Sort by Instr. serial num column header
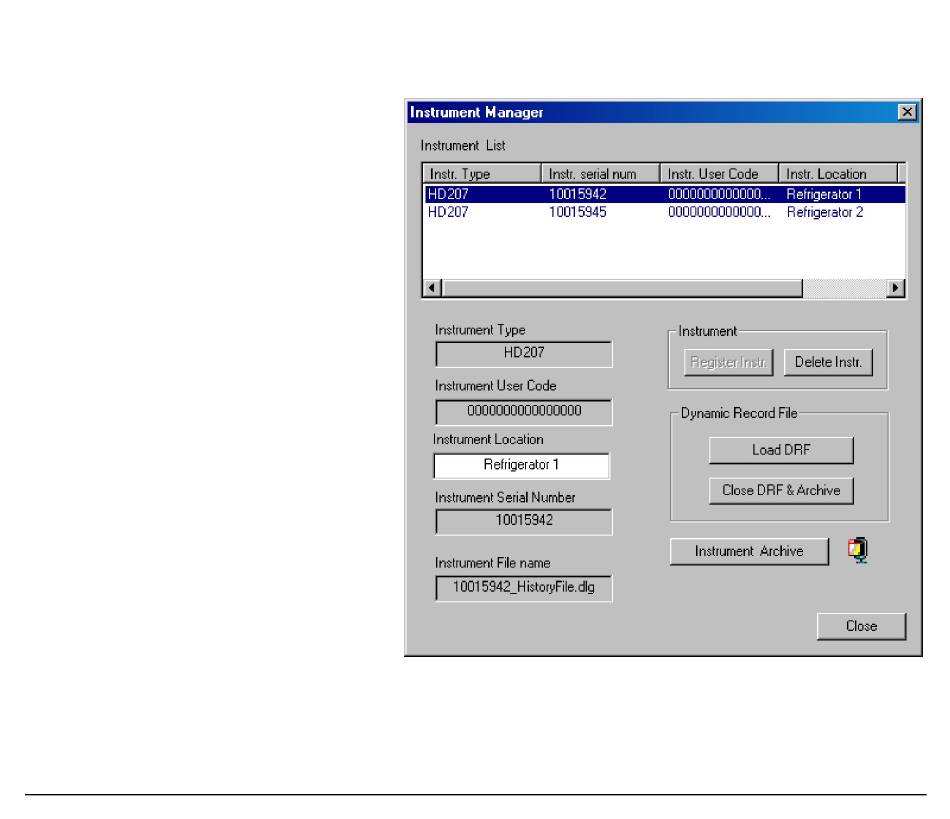The width and height of the screenshot is (950, 819). (x=600, y=174)
